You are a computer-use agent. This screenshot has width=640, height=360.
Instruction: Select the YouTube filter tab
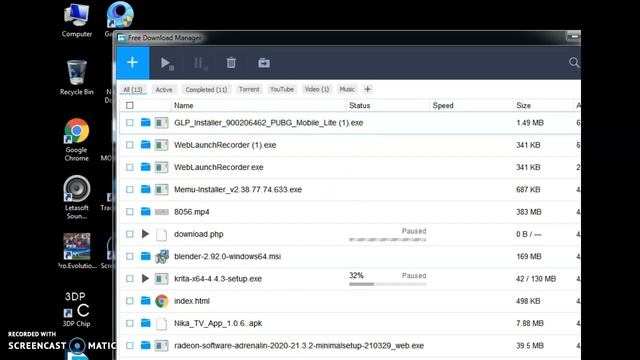click(x=282, y=89)
